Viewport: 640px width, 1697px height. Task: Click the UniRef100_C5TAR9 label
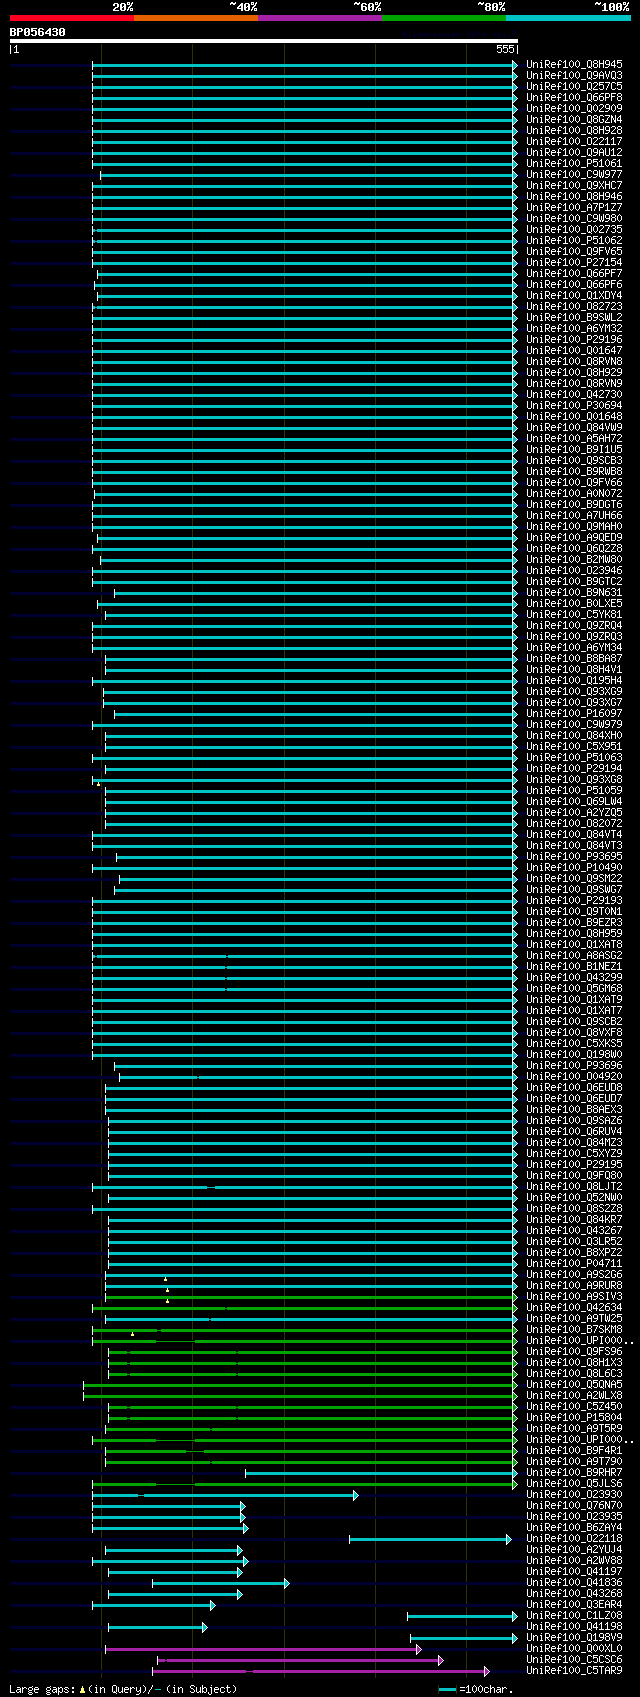coord(574,1671)
